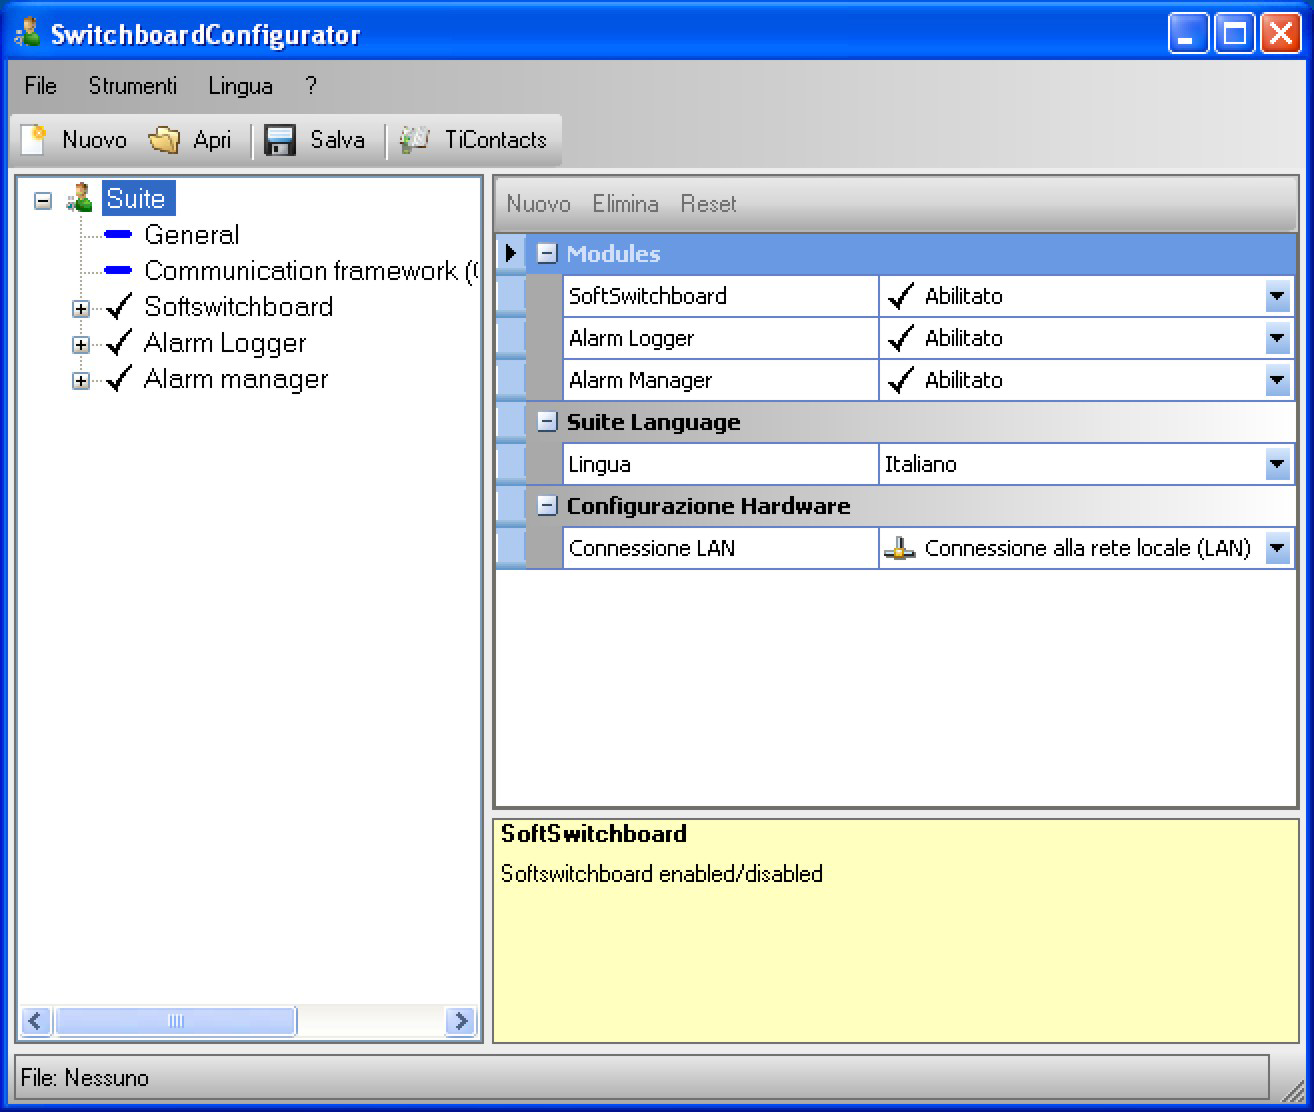Open the Alarm Manager Abilitato dropdown arrow
The height and width of the screenshot is (1112, 1314).
coord(1277,380)
